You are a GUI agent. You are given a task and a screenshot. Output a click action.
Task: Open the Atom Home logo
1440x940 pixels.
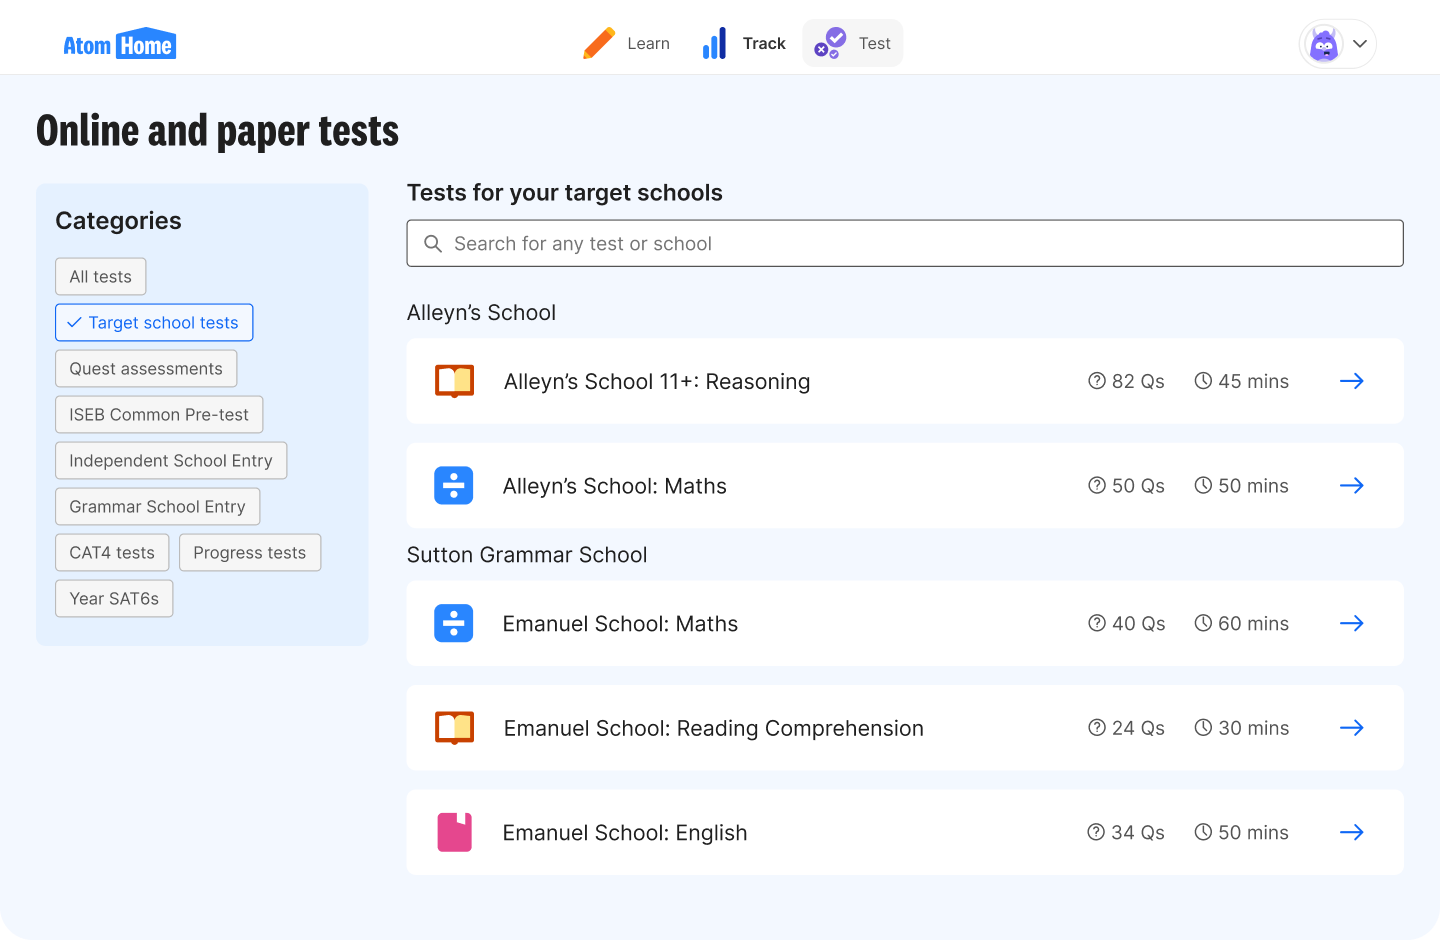(119, 44)
